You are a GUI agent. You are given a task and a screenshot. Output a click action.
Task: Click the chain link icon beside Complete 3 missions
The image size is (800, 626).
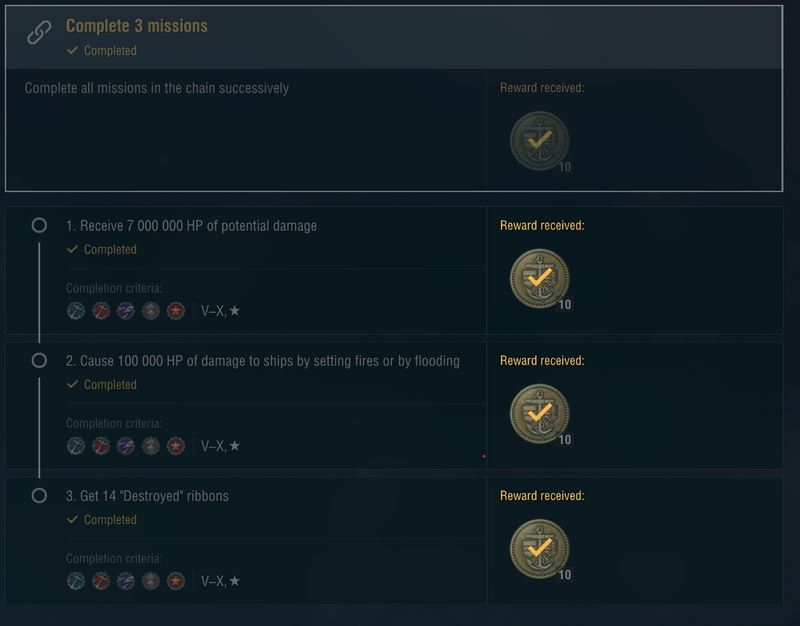click(39, 33)
